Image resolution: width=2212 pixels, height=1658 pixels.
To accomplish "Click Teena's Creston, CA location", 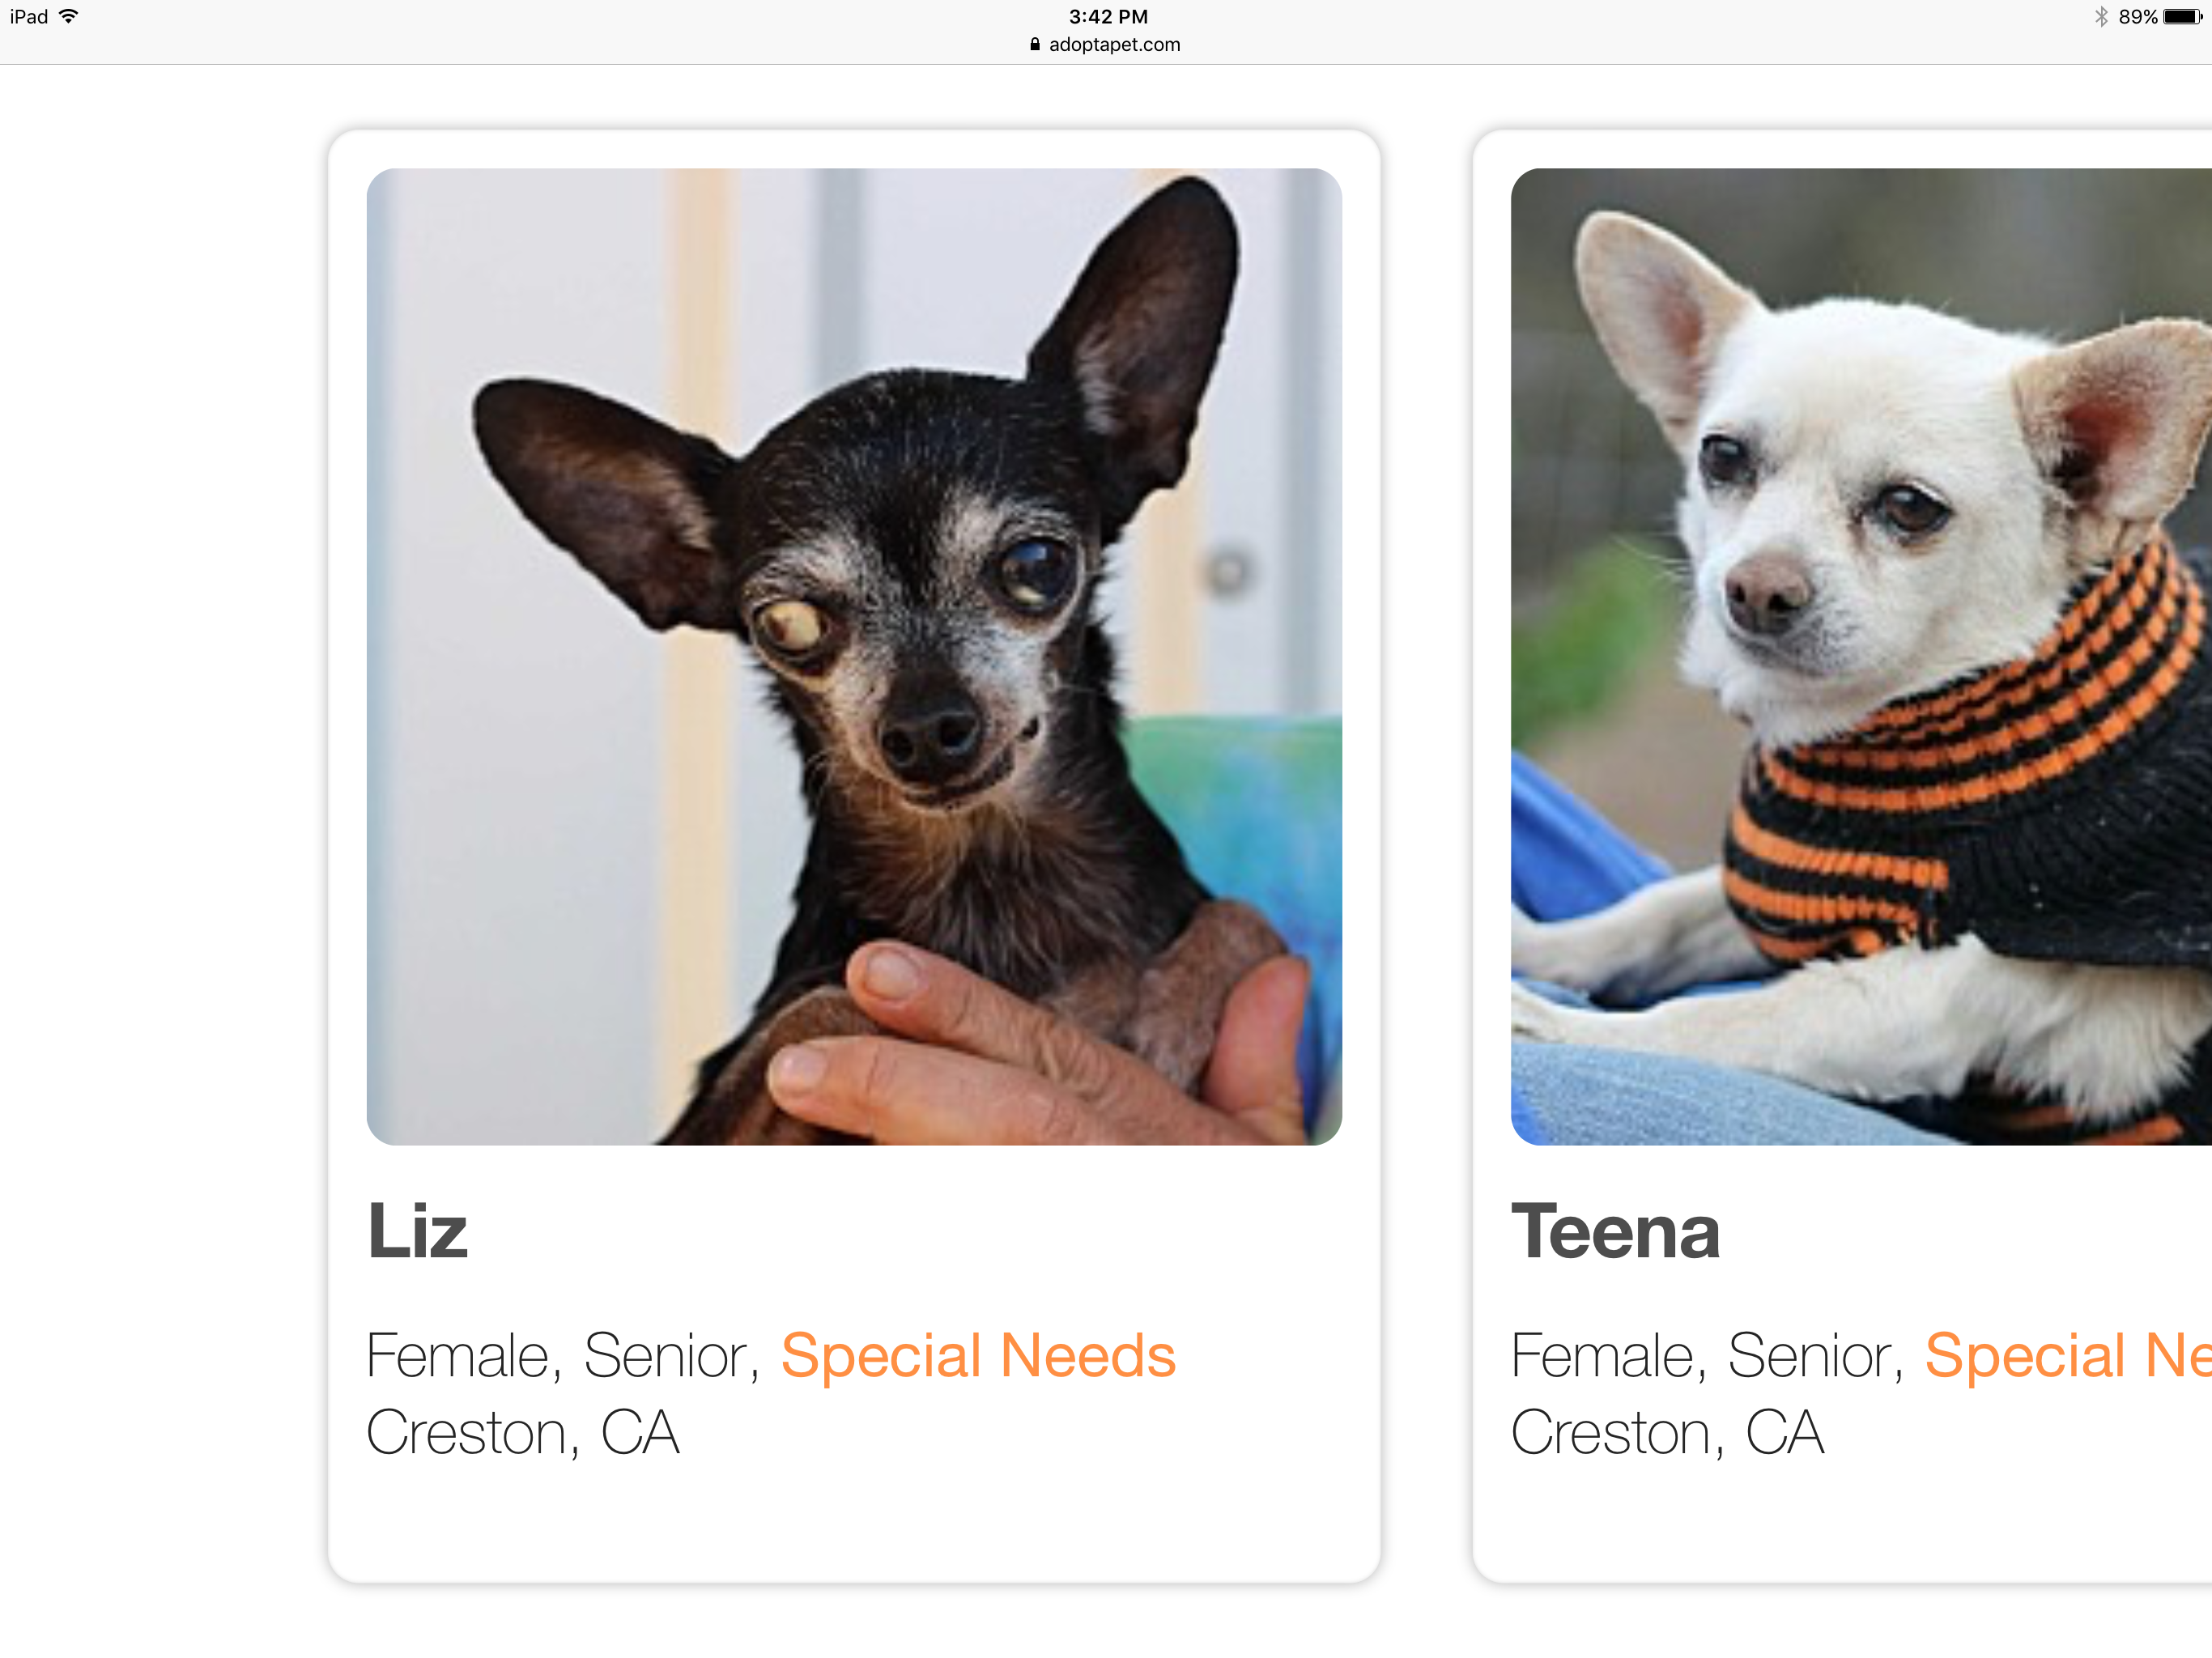I will (1667, 1433).
